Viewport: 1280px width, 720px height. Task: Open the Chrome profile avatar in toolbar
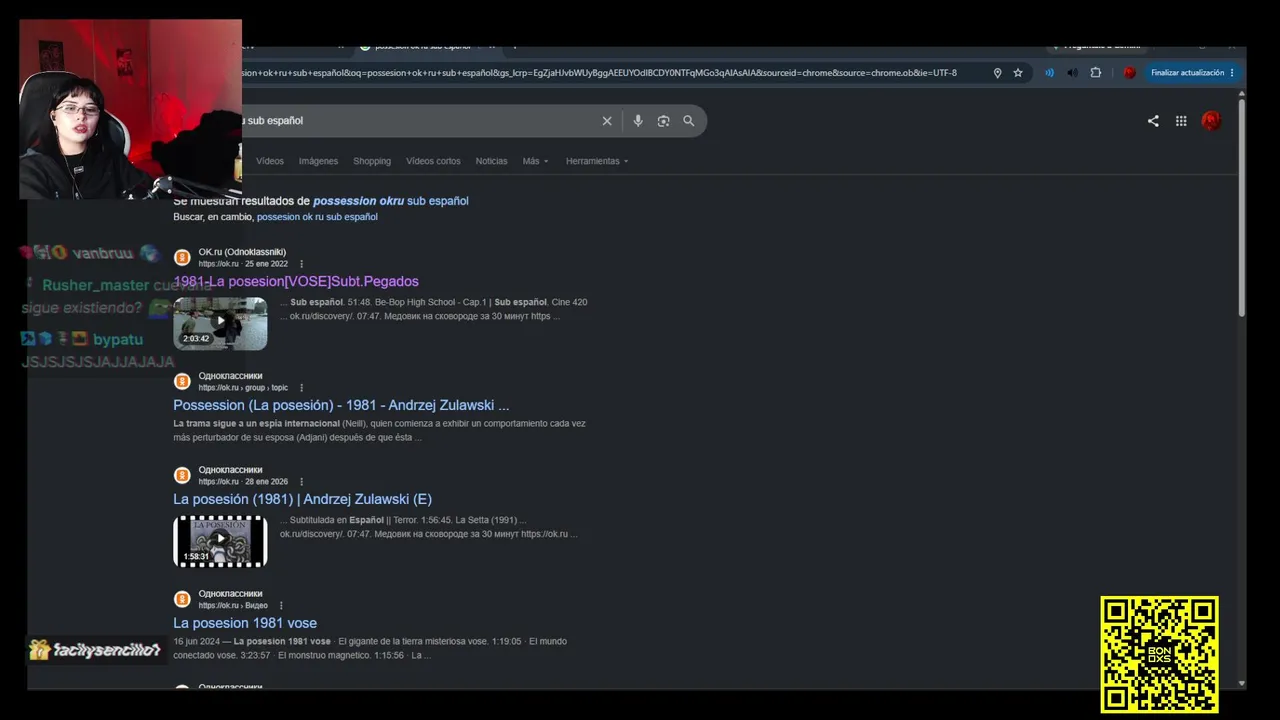pyautogui.click(x=1129, y=73)
